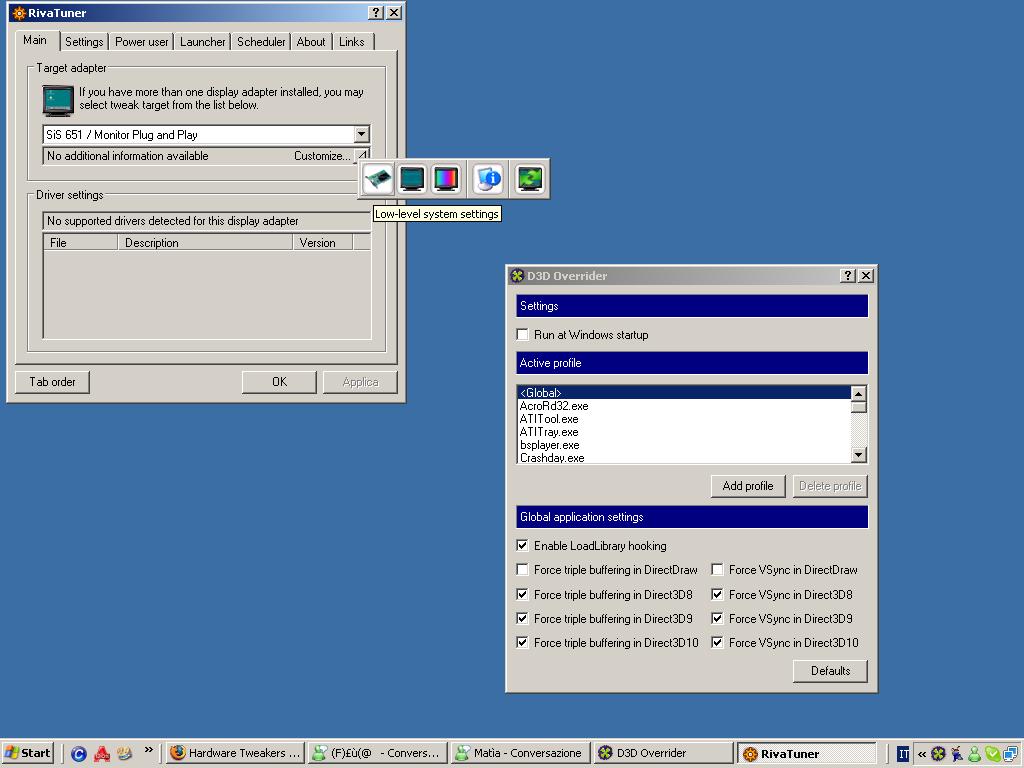This screenshot has height=768, width=1024.
Task: Select bsplayer.exe profile
Action: tap(684, 445)
